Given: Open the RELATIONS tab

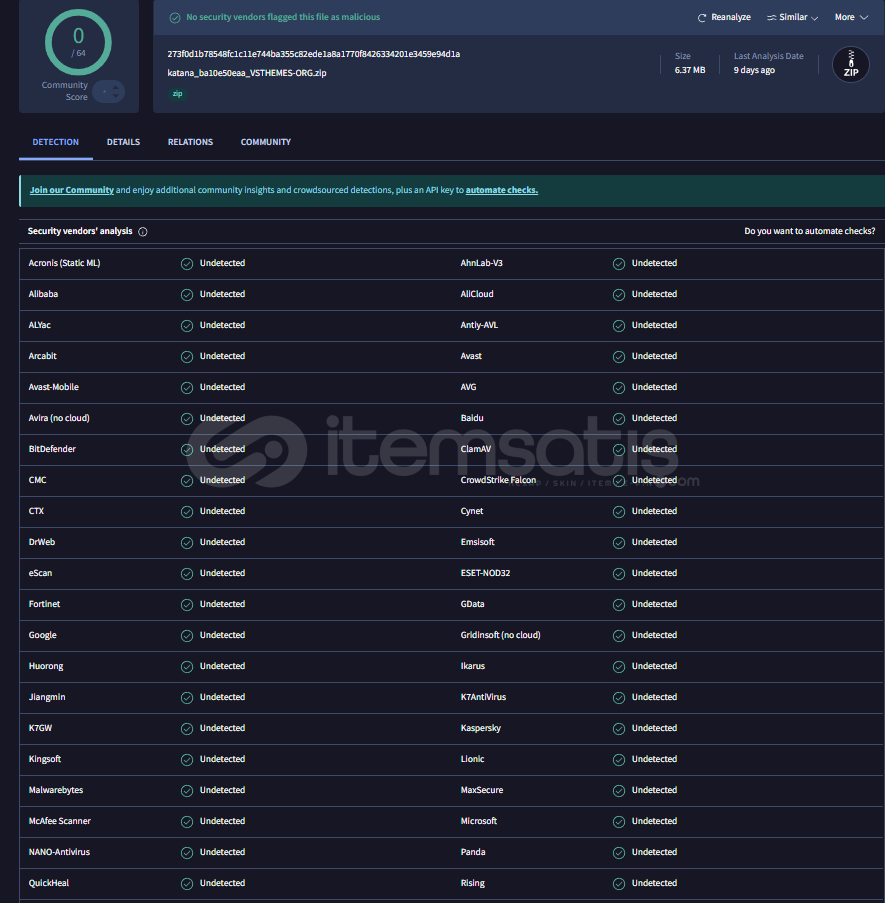Looking at the screenshot, I should tap(190, 142).
